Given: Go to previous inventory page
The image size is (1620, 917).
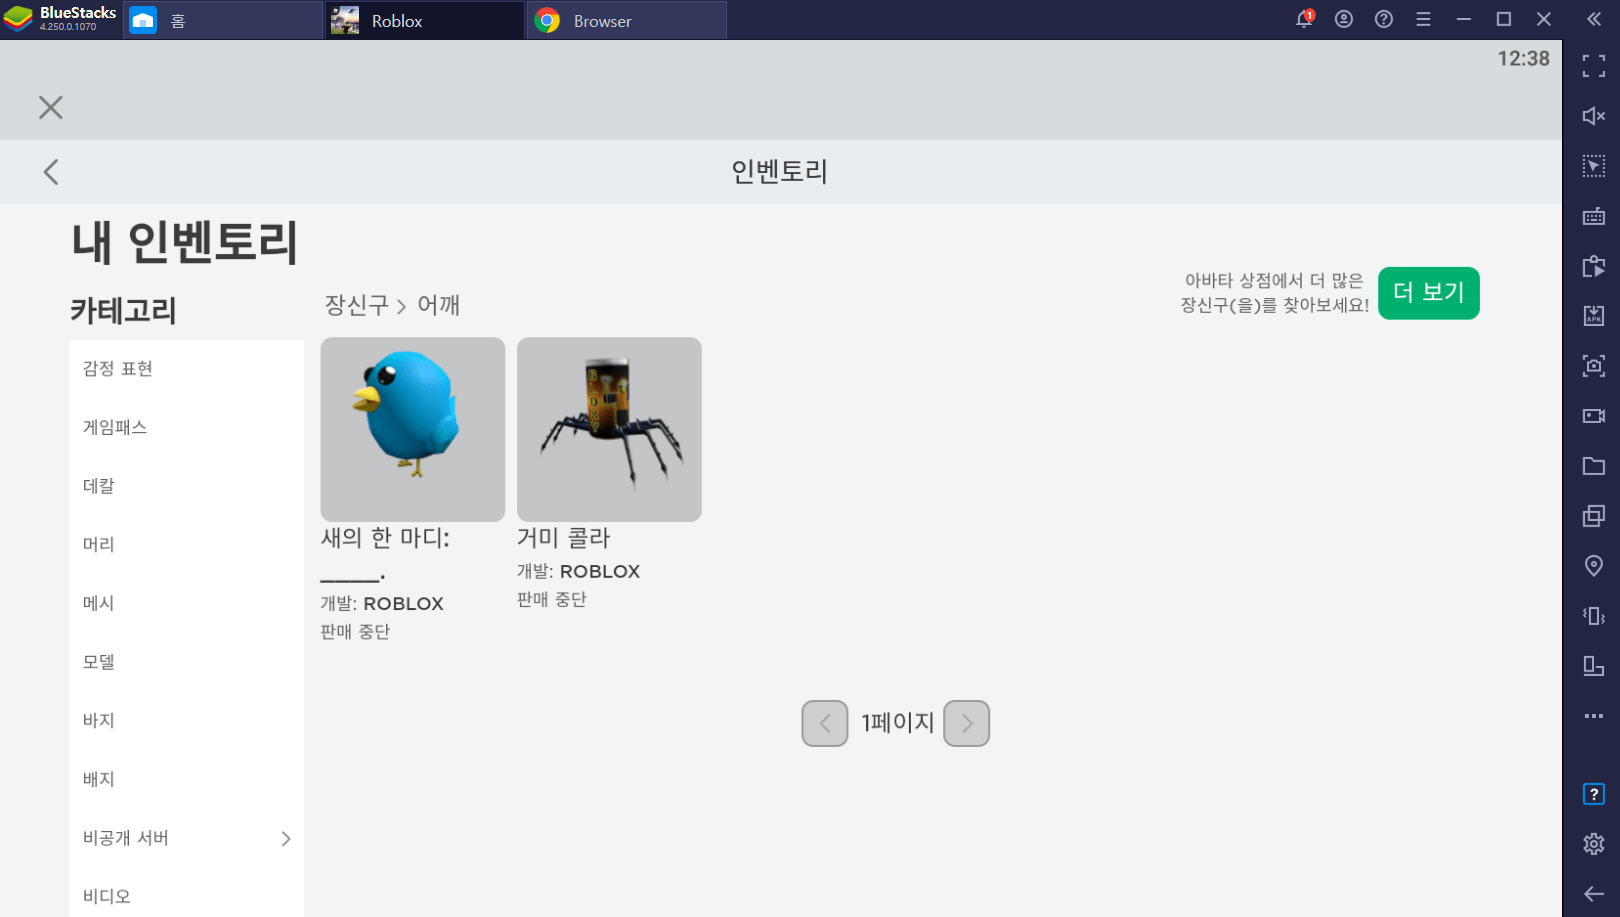Looking at the screenshot, I should [x=825, y=723].
